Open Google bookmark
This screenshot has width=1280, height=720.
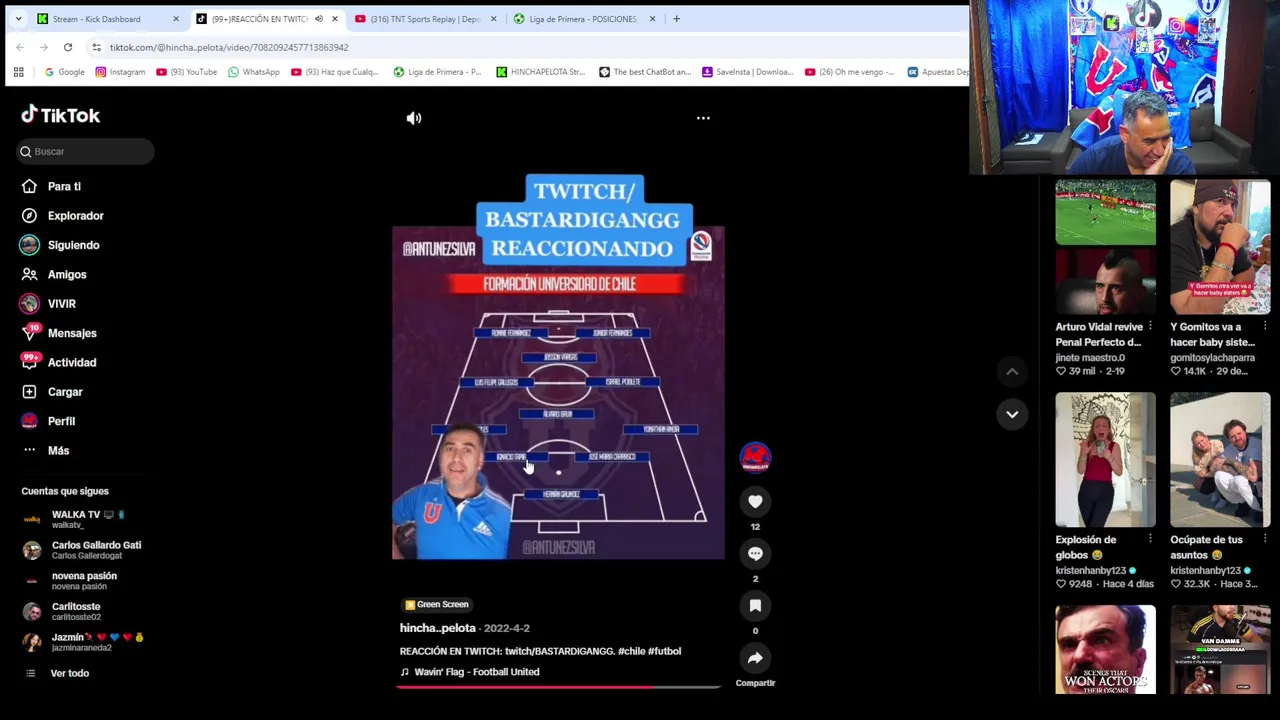[64, 72]
